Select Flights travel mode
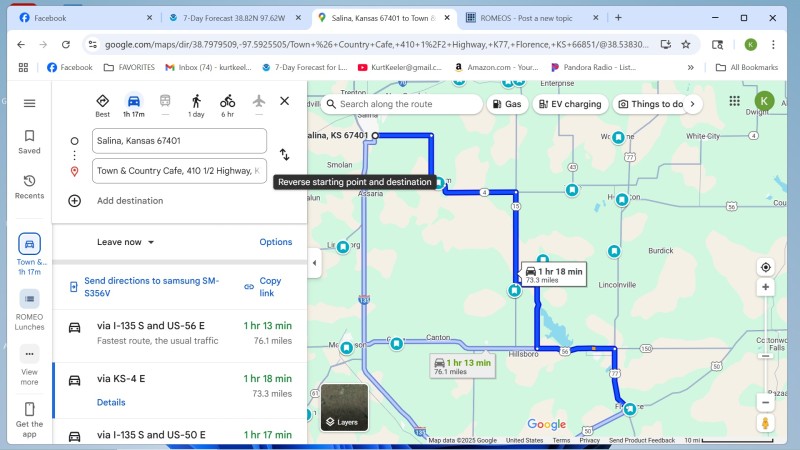The image size is (800, 450). pos(259,106)
